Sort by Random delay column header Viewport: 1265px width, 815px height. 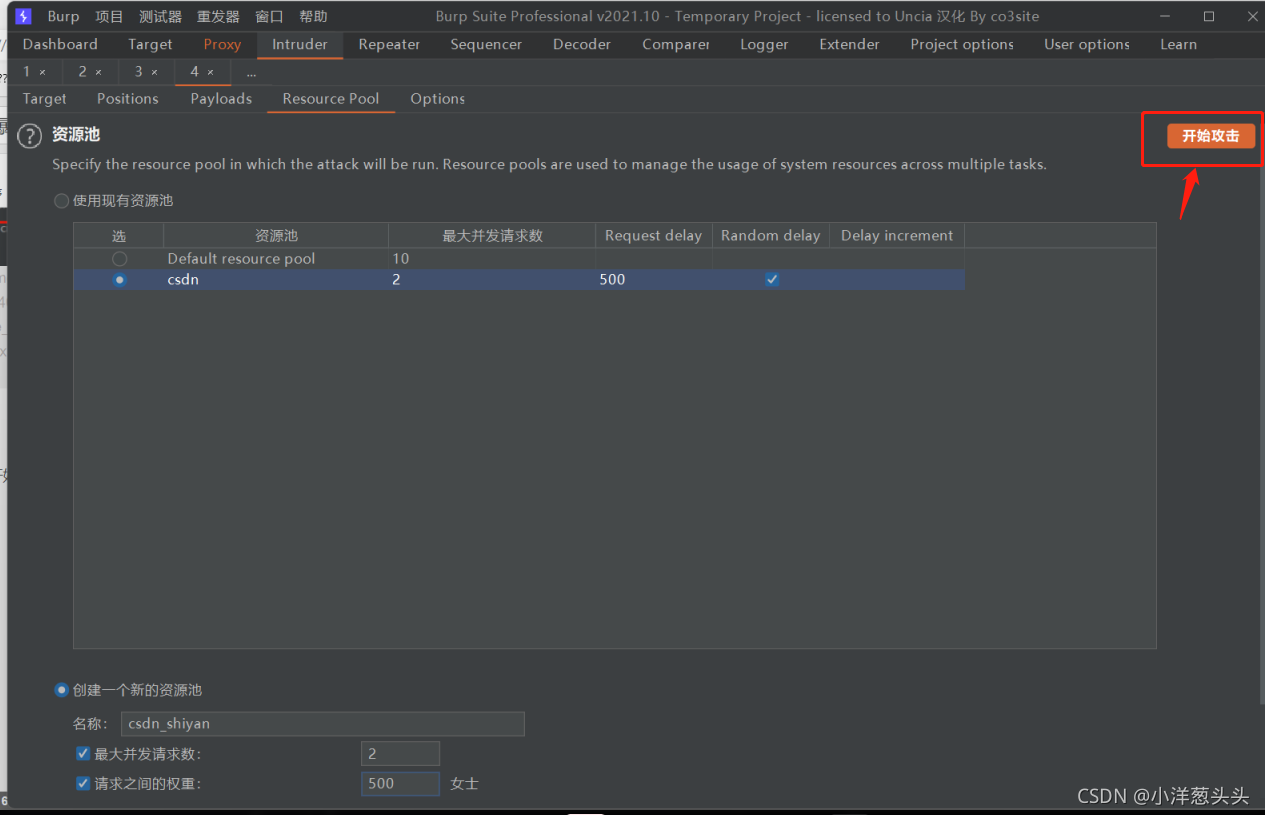[x=771, y=236]
